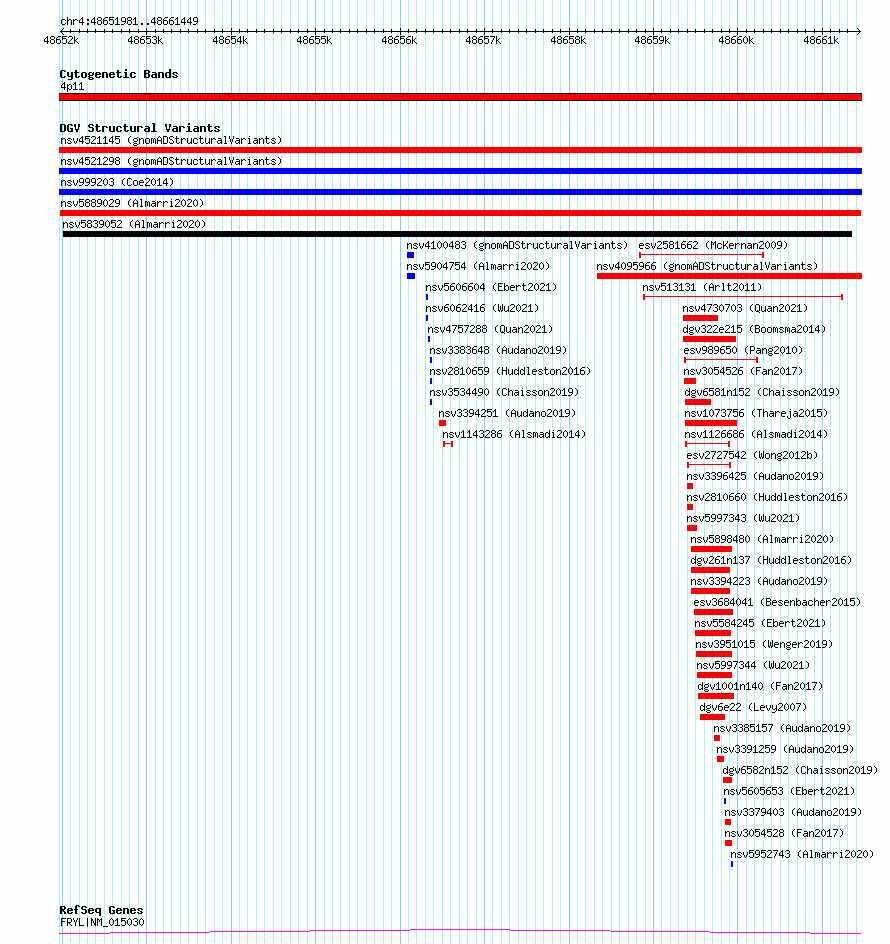Click nsv3391259 (Audano2019) label

785,751
